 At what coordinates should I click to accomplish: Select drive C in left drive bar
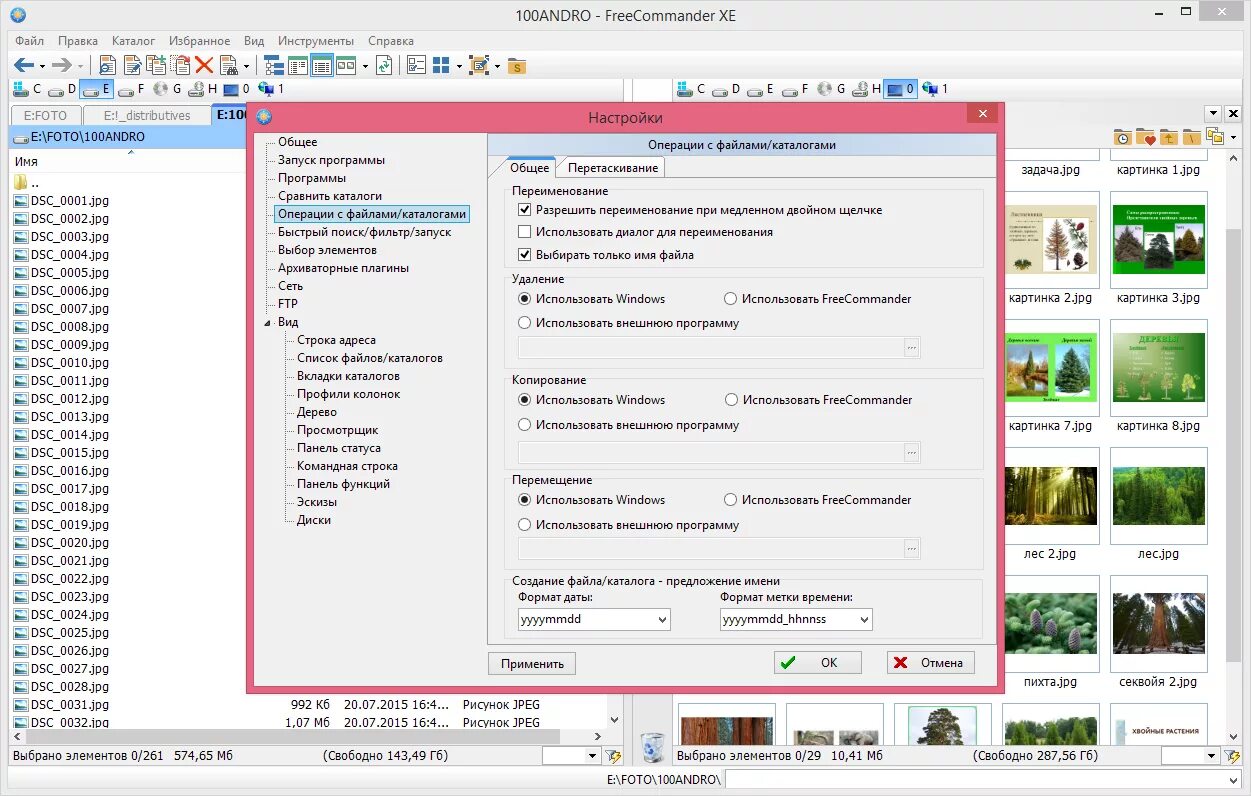click(27, 89)
